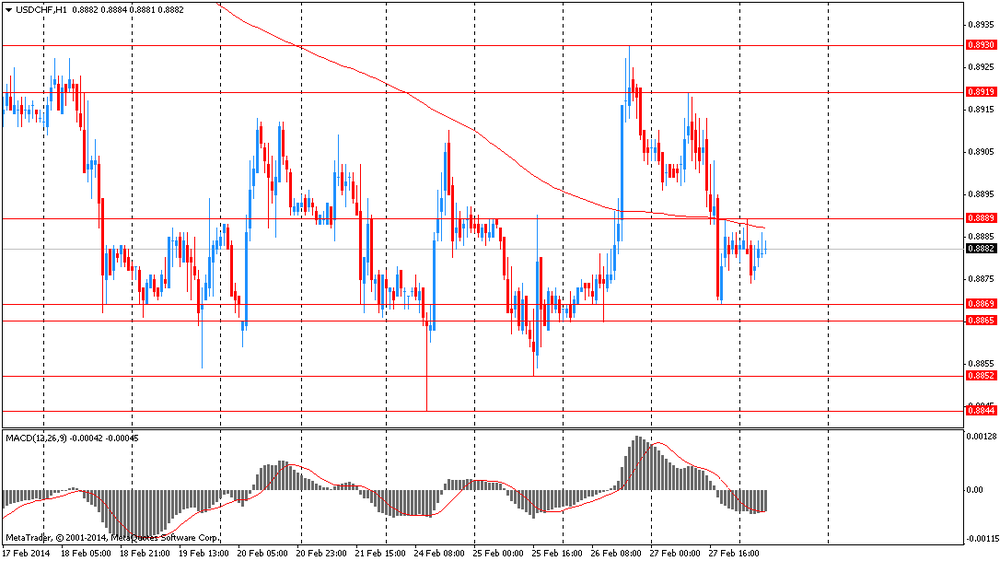Click the 24 Feb 08:00 time label
This screenshot has height=561, width=1000.
439,553
